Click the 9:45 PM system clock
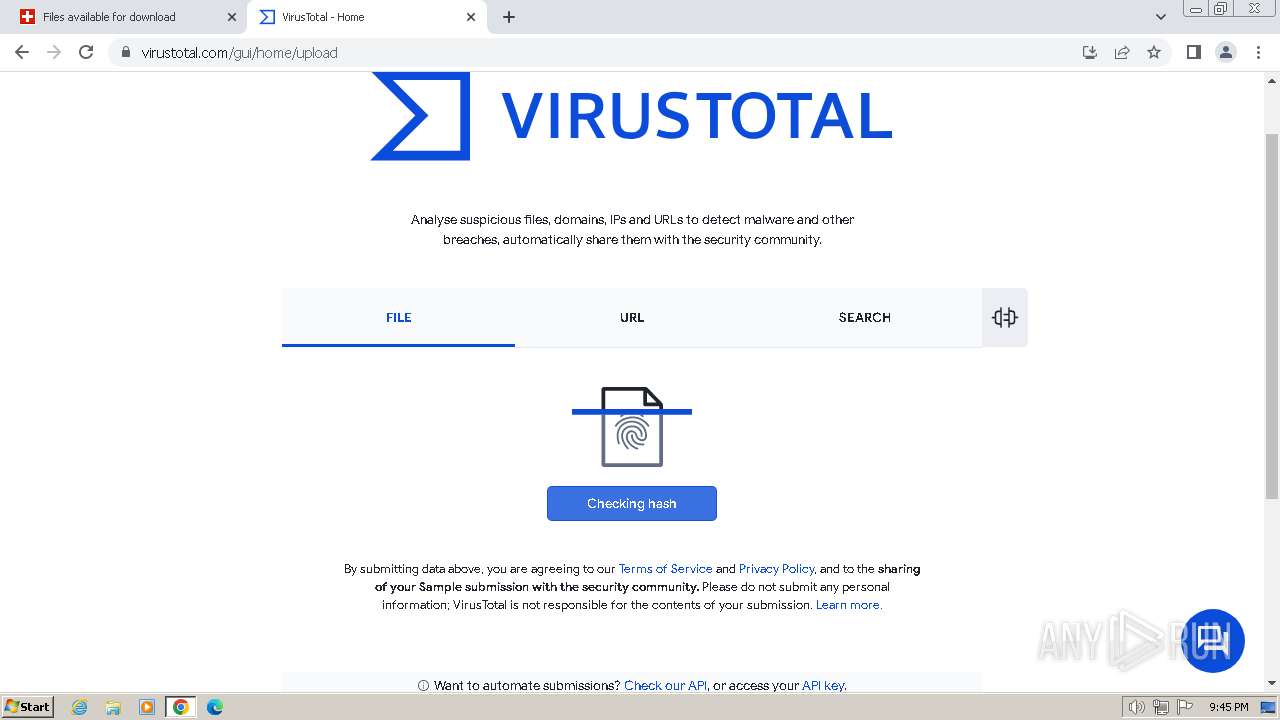Image resolution: width=1280 pixels, height=720 pixels. [x=1228, y=707]
